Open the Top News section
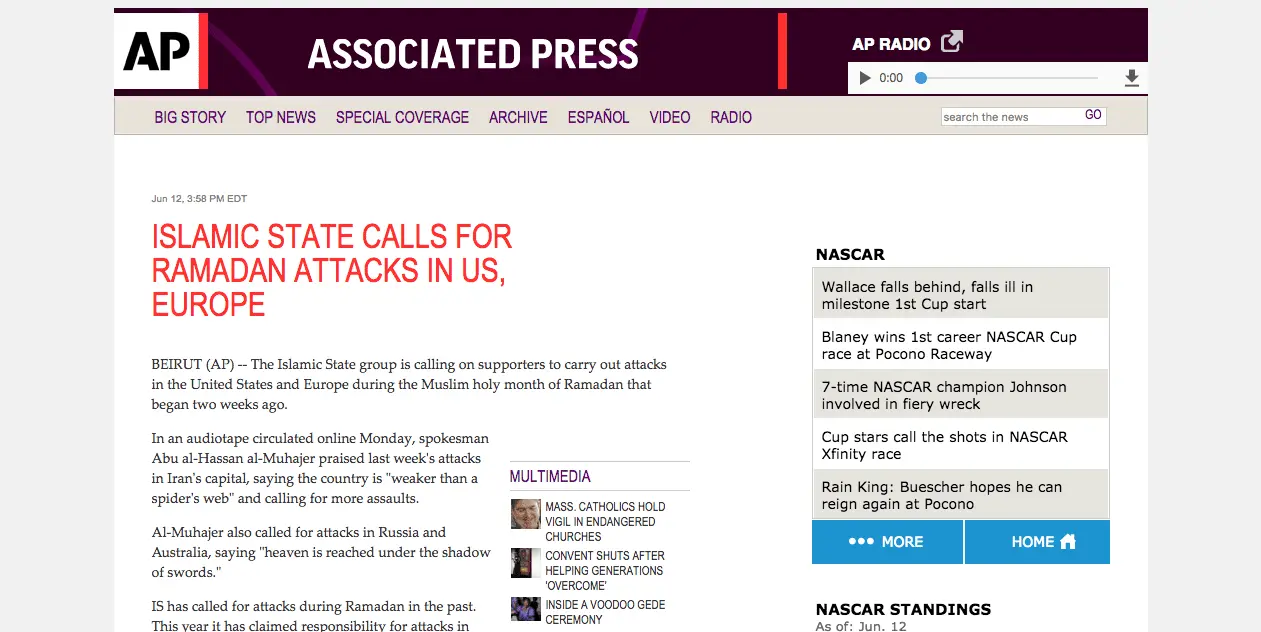The height and width of the screenshot is (632, 1261). pyautogui.click(x=281, y=117)
